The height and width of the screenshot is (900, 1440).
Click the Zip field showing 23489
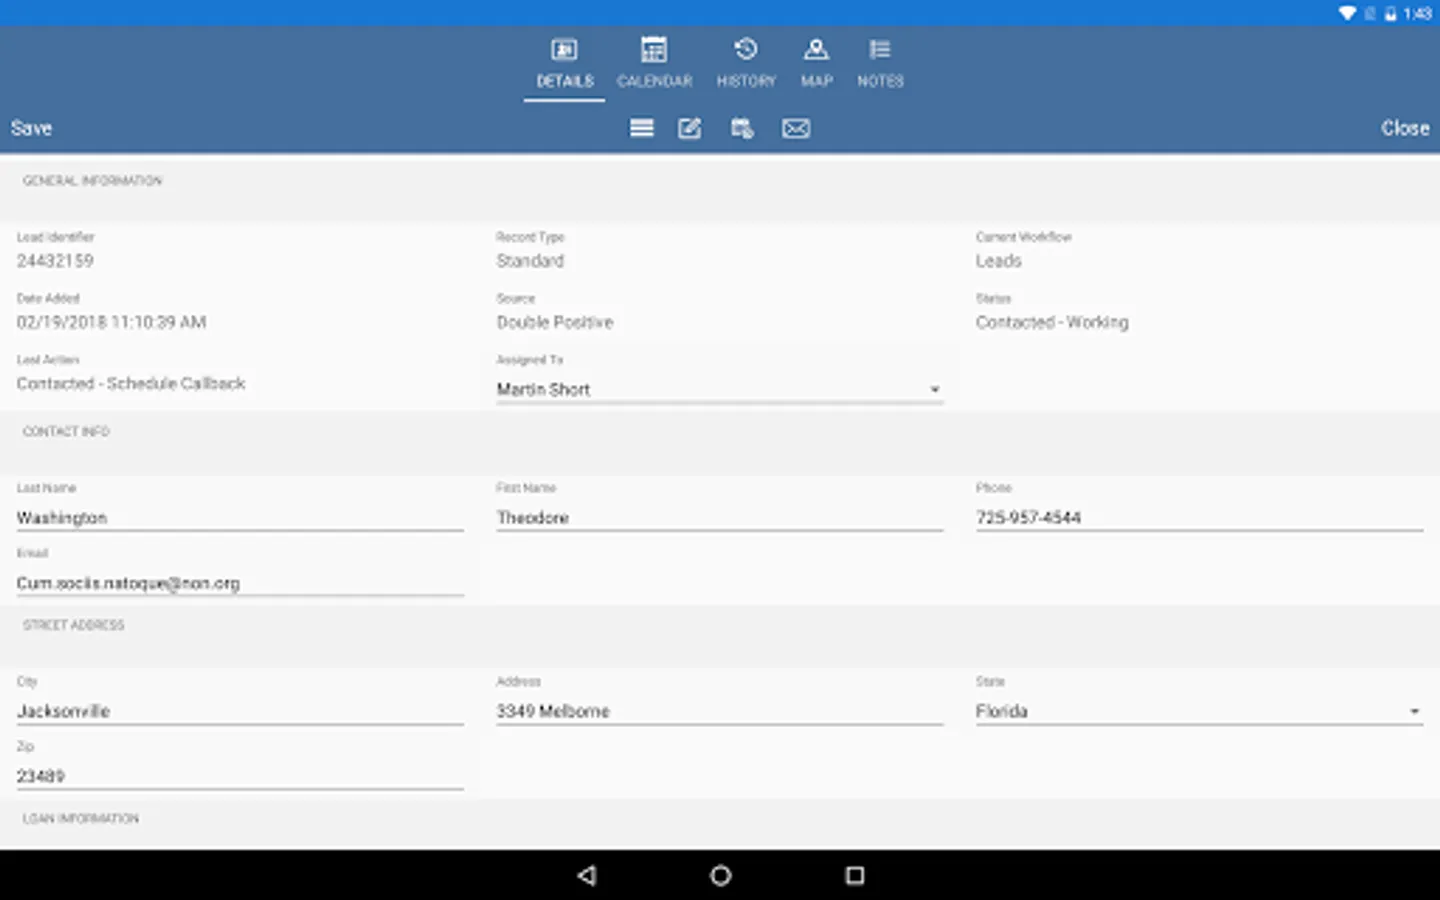tap(239, 776)
